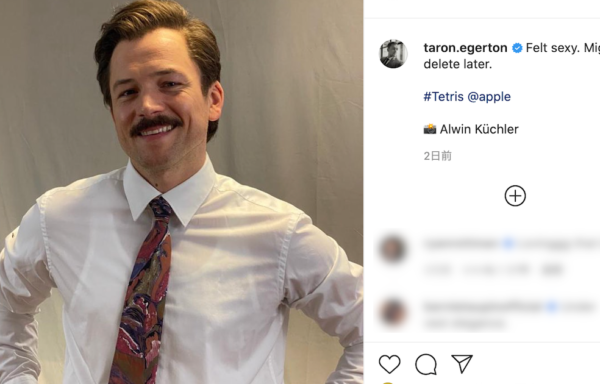Click the first blurred commenter's username
The image size is (600, 384).
[461, 244]
